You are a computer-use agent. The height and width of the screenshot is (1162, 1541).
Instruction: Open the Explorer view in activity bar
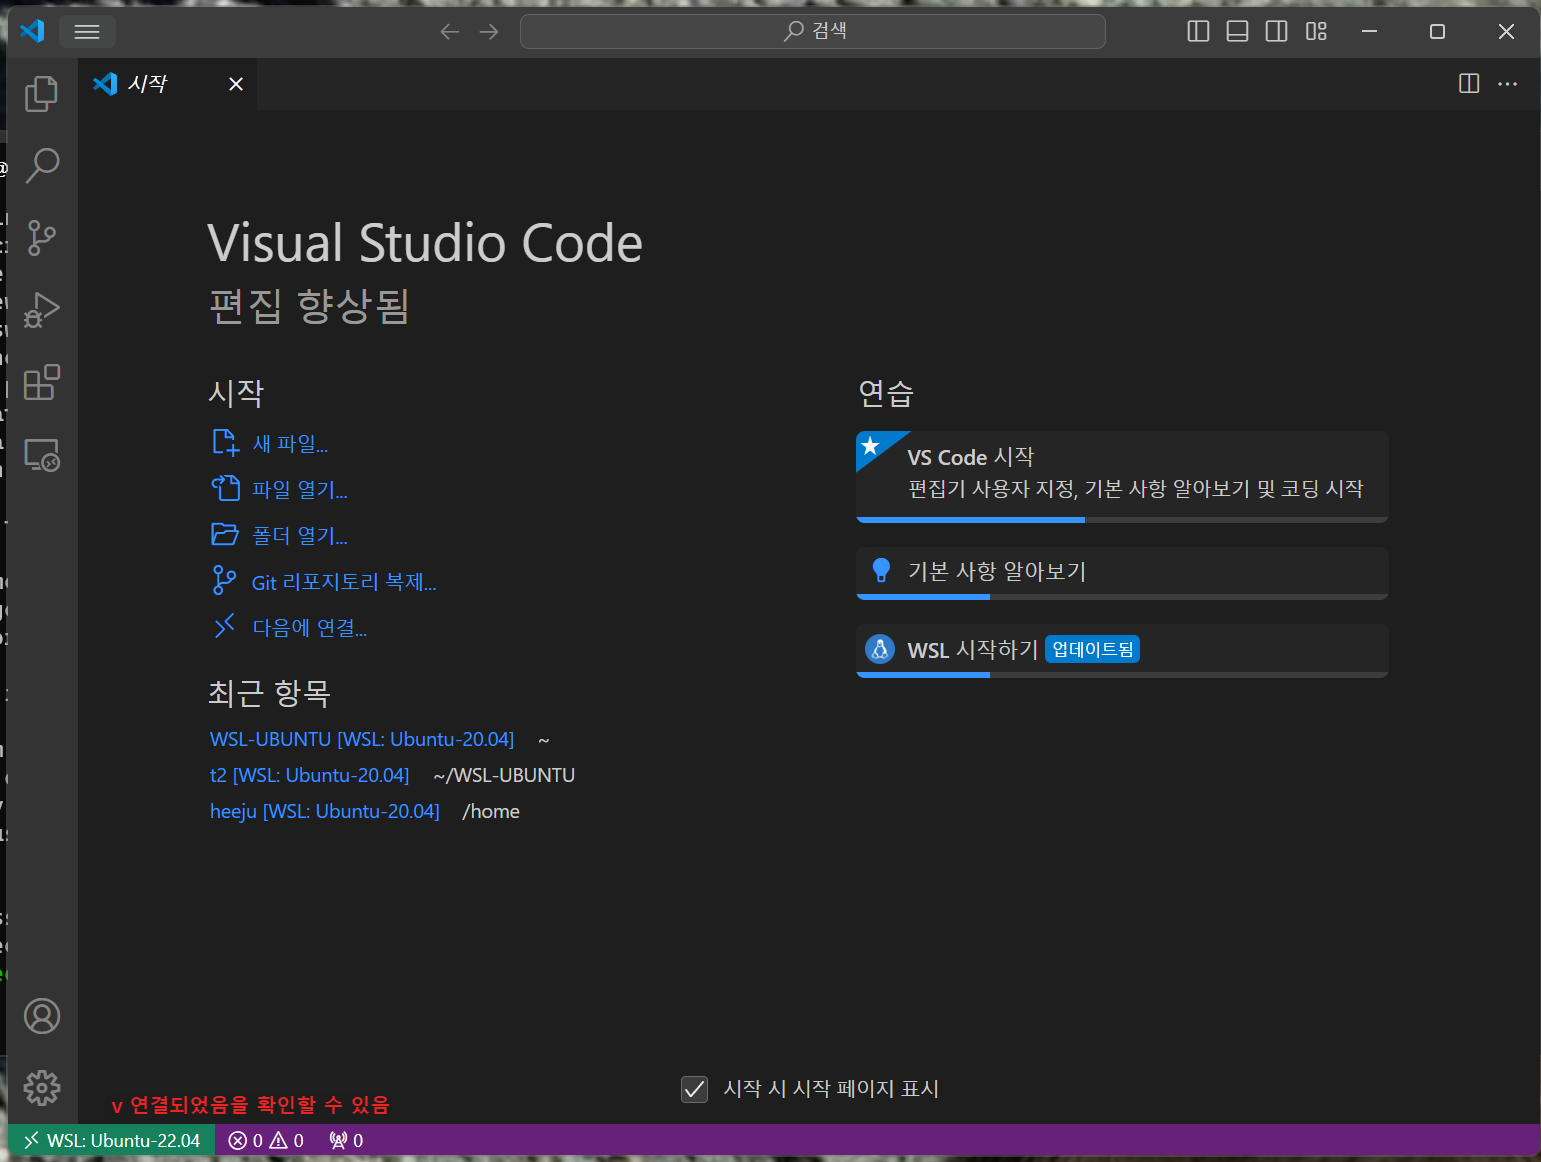(x=42, y=94)
